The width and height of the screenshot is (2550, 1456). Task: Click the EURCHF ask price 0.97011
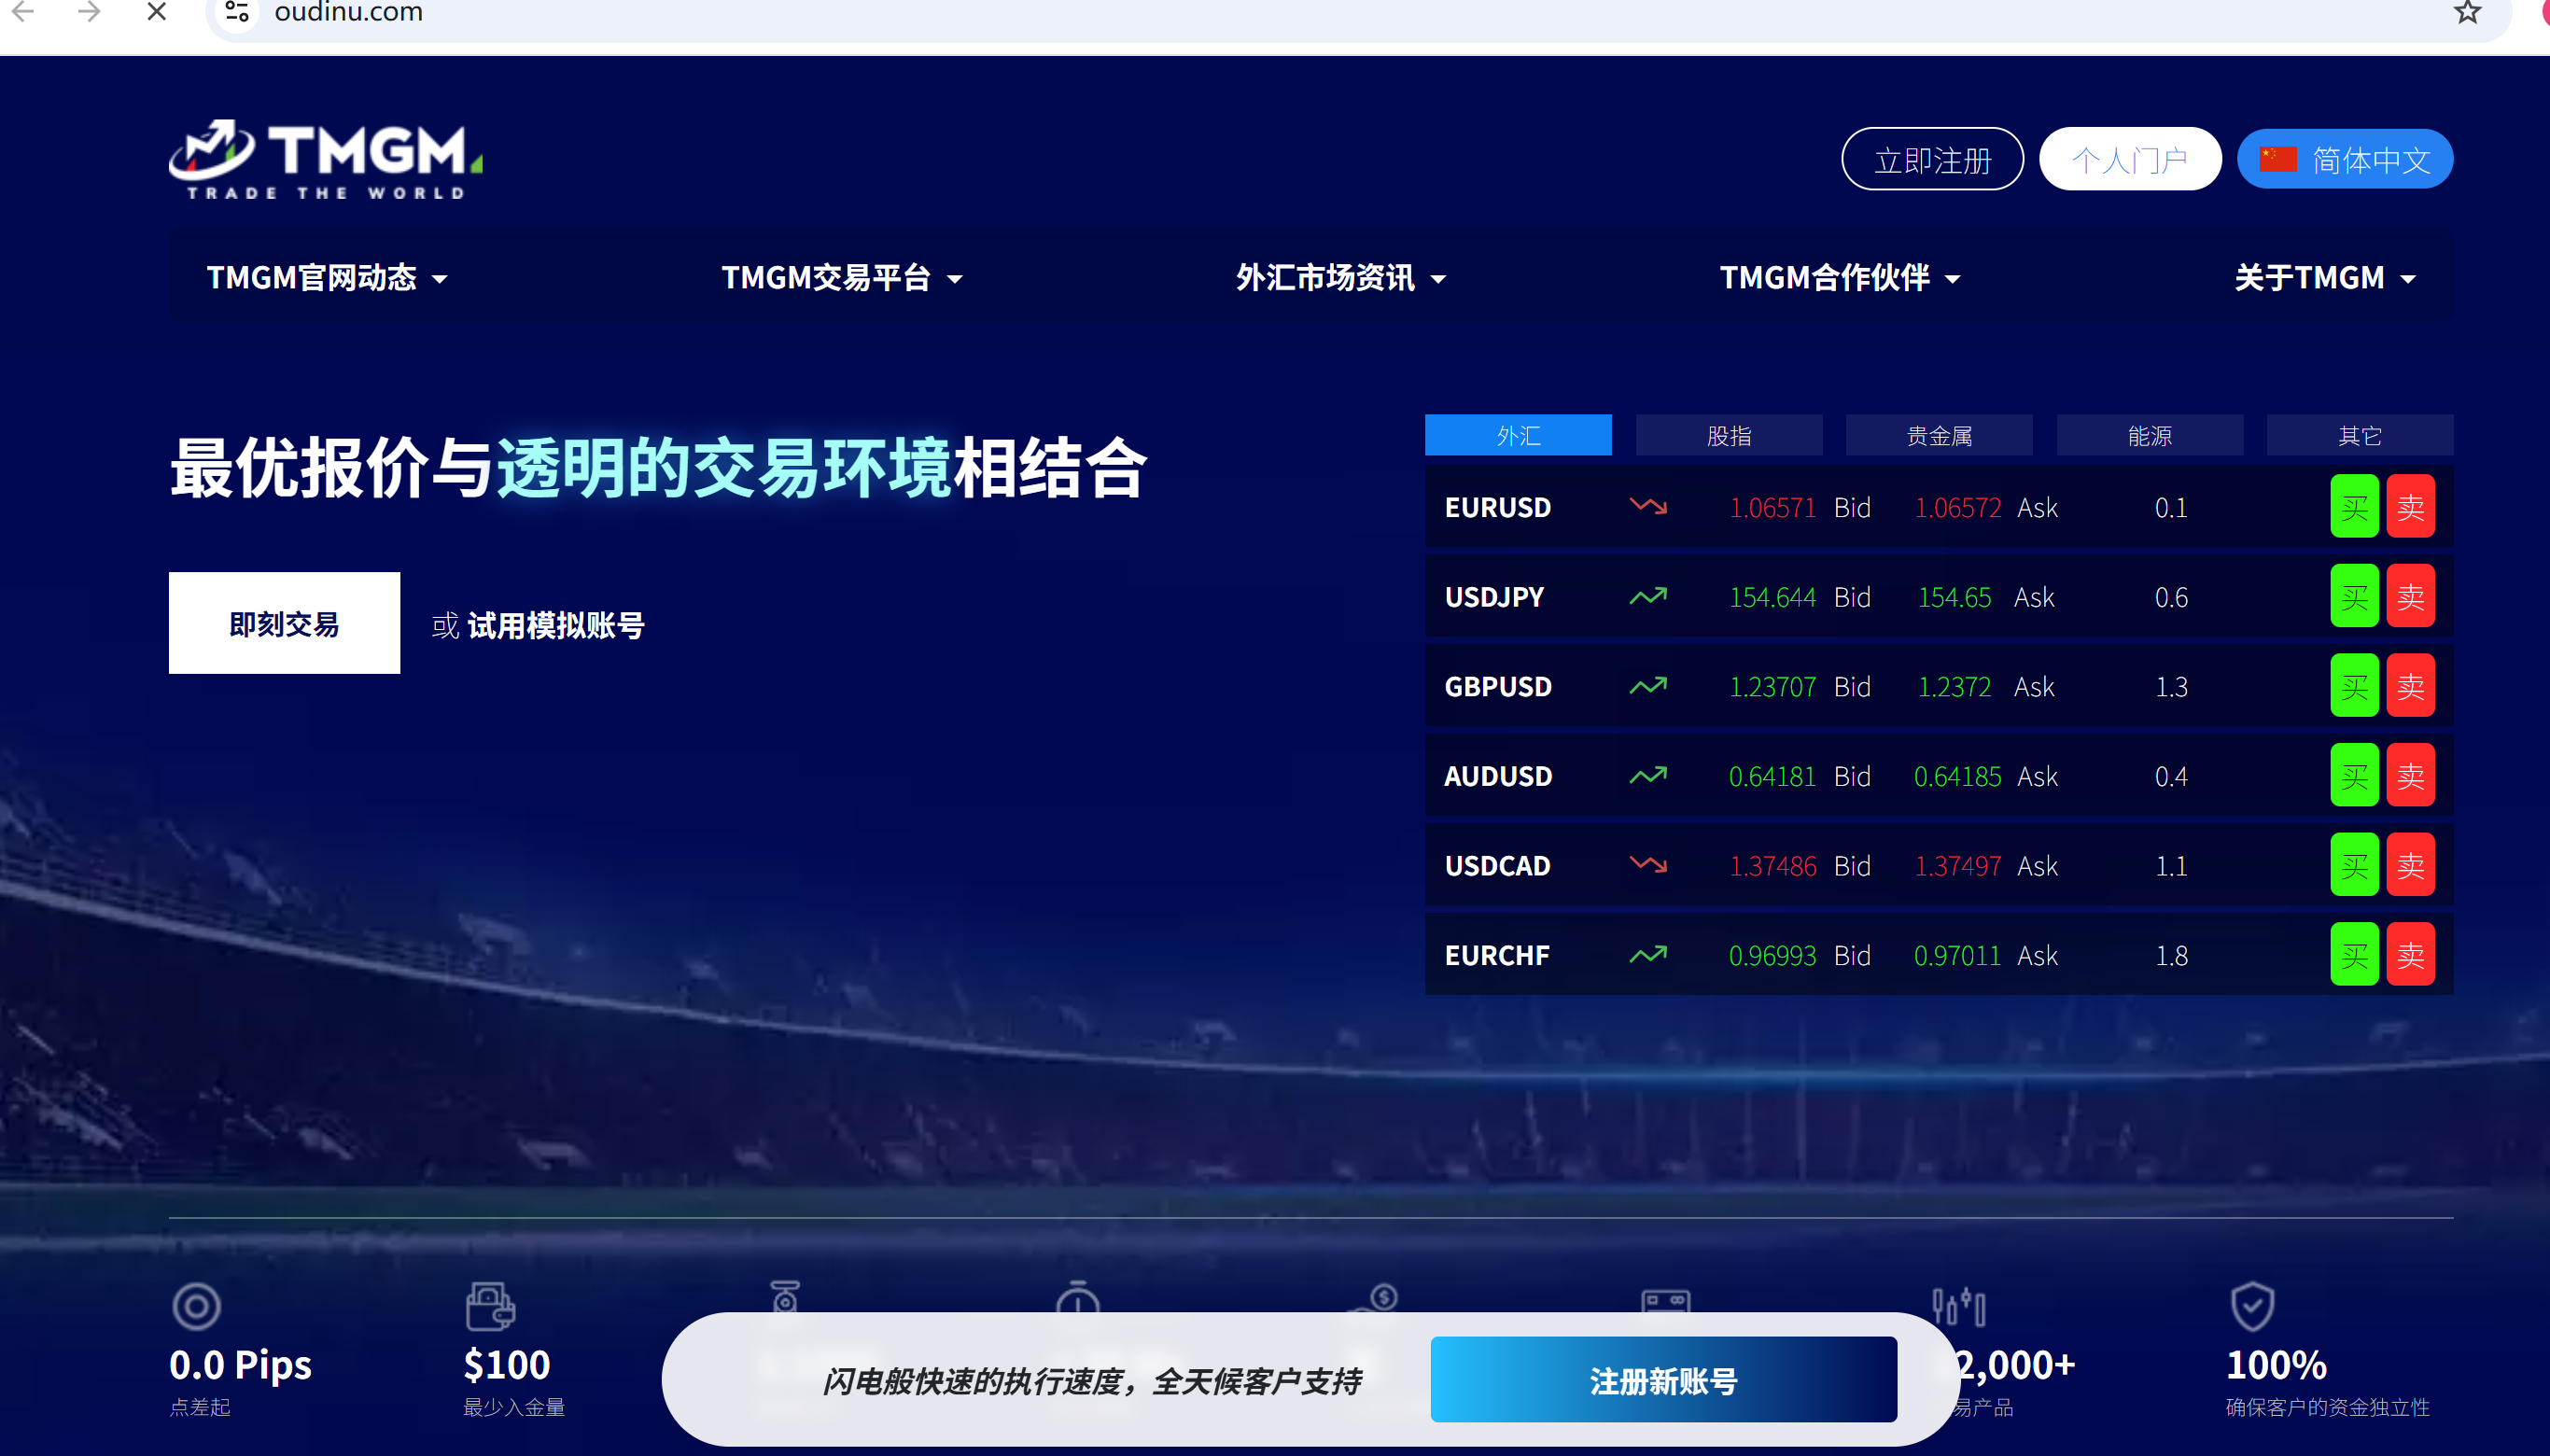(x=1957, y=955)
